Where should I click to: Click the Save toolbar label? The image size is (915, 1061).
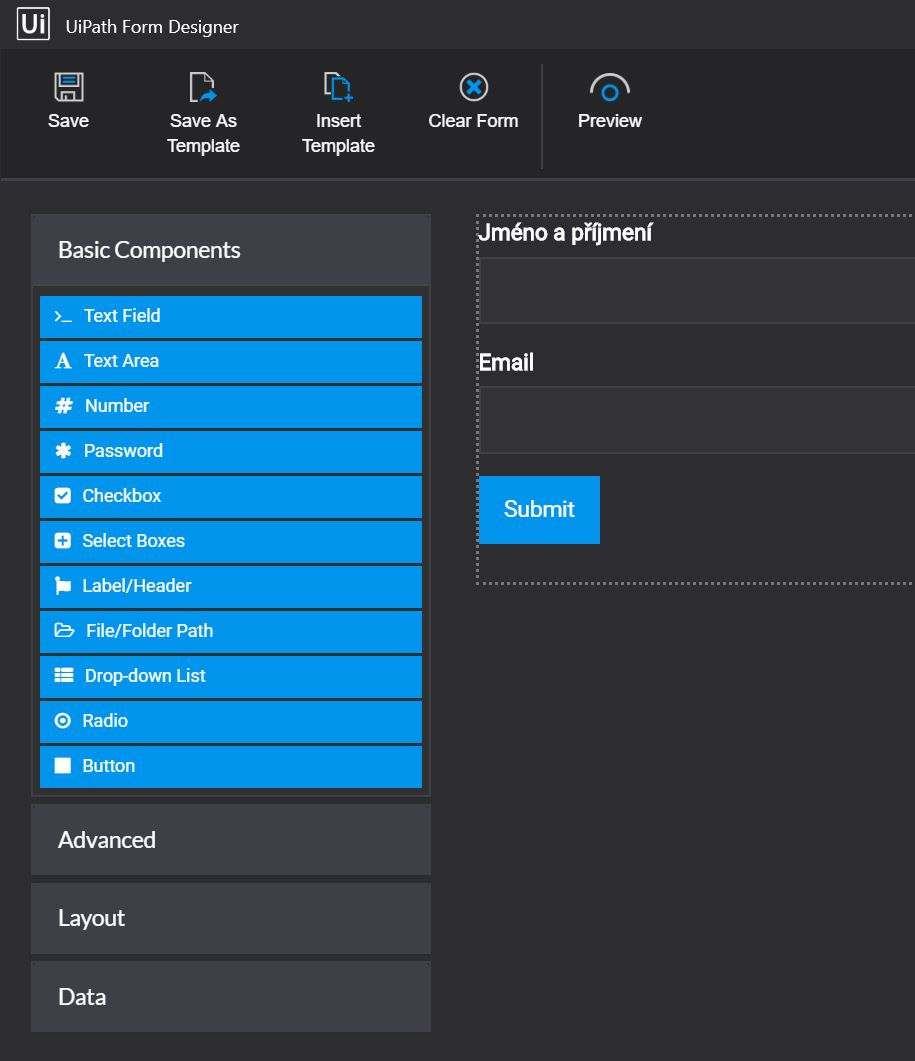pyautogui.click(x=68, y=121)
